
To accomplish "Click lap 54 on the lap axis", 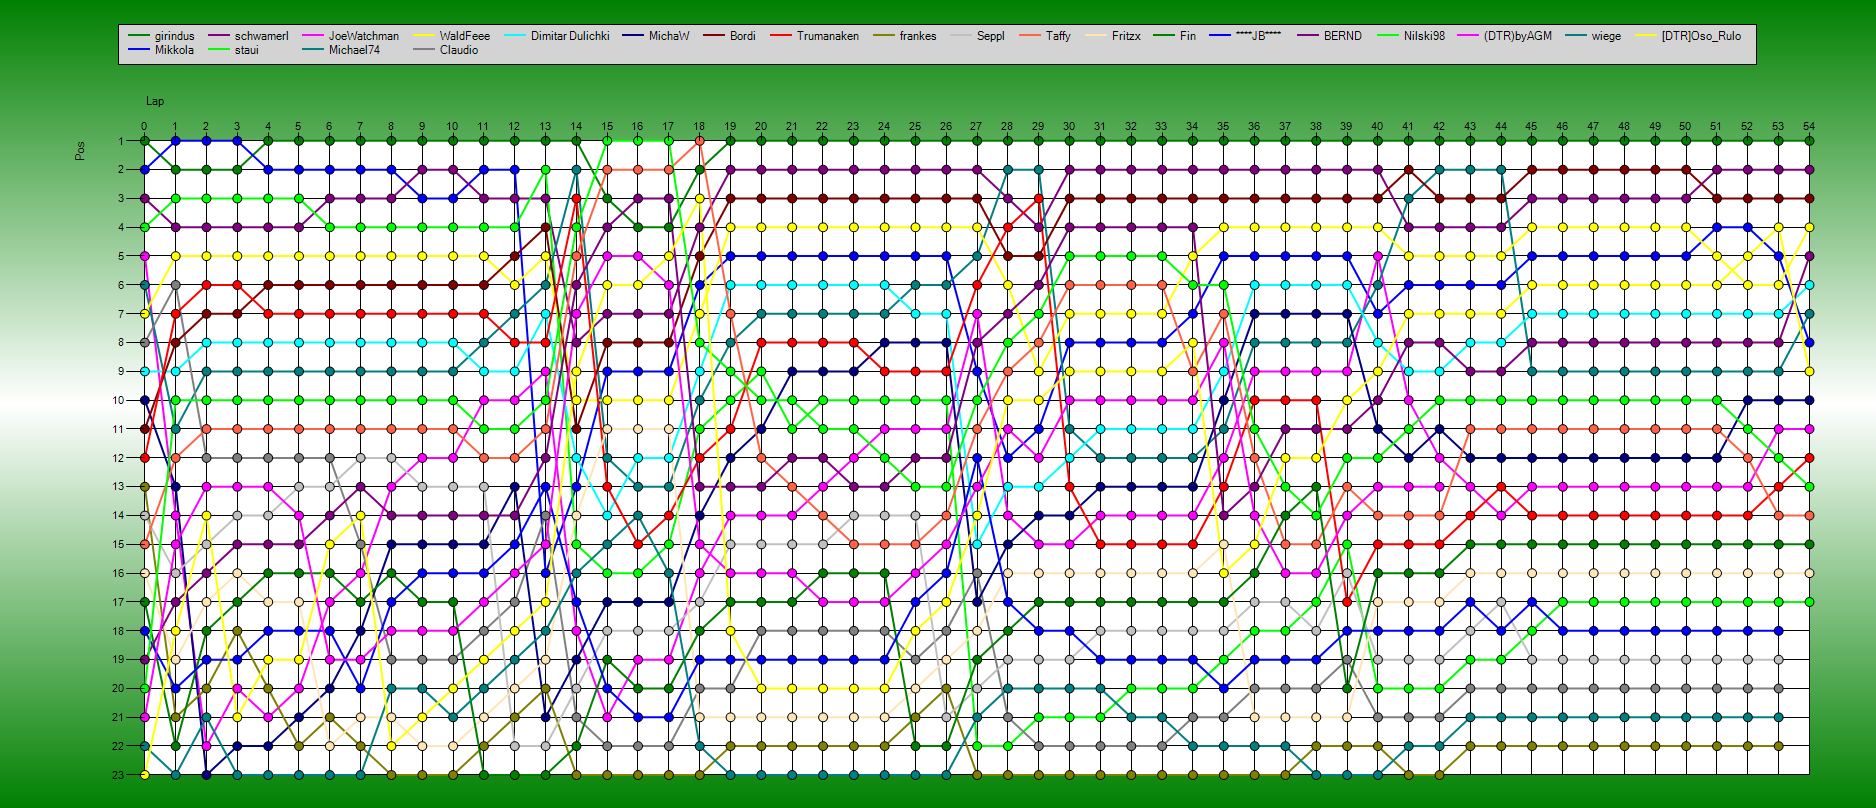I will [1808, 127].
